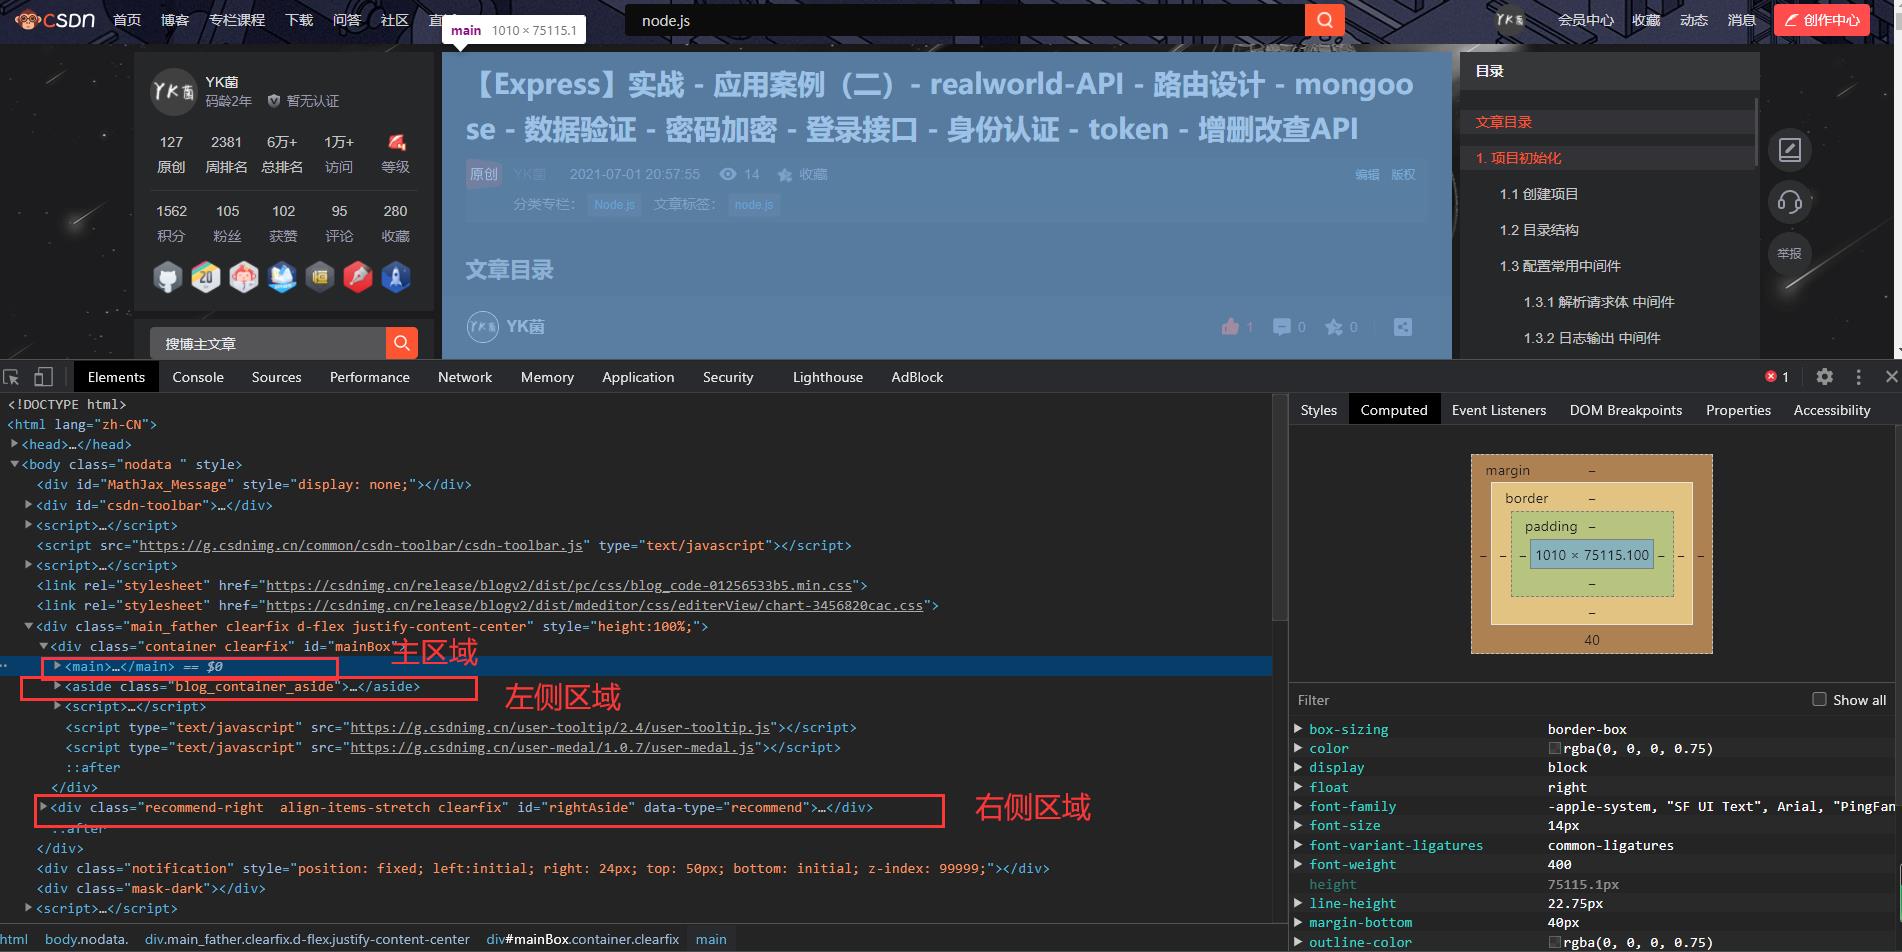
Task: Expand the float property
Action: tap(1299, 787)
